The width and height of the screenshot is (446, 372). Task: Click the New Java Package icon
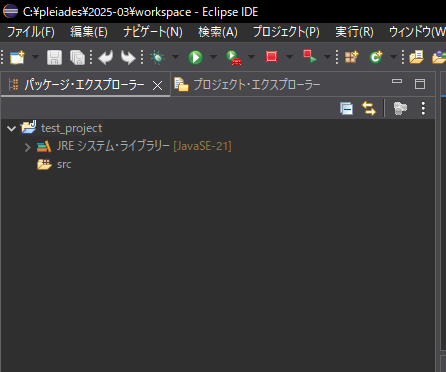(351, 57)
